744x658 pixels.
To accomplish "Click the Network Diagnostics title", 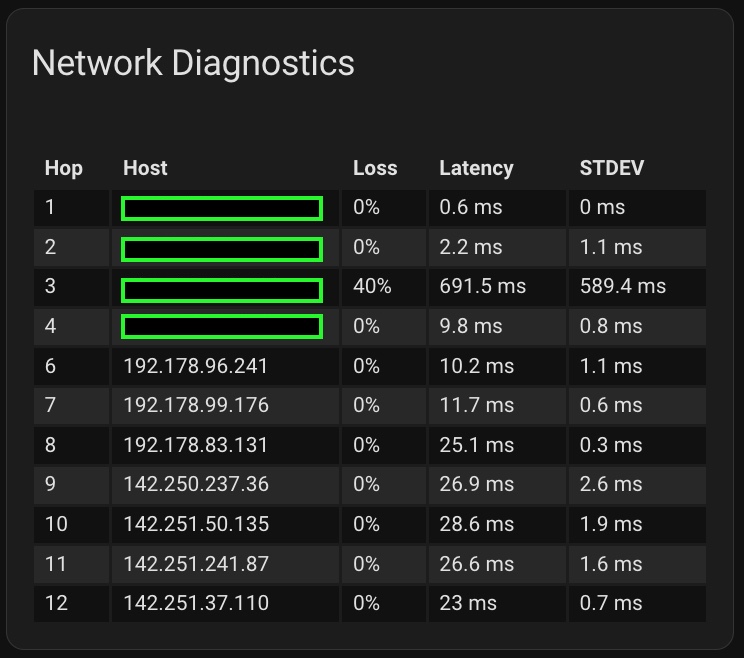I will tap(193, 63).
